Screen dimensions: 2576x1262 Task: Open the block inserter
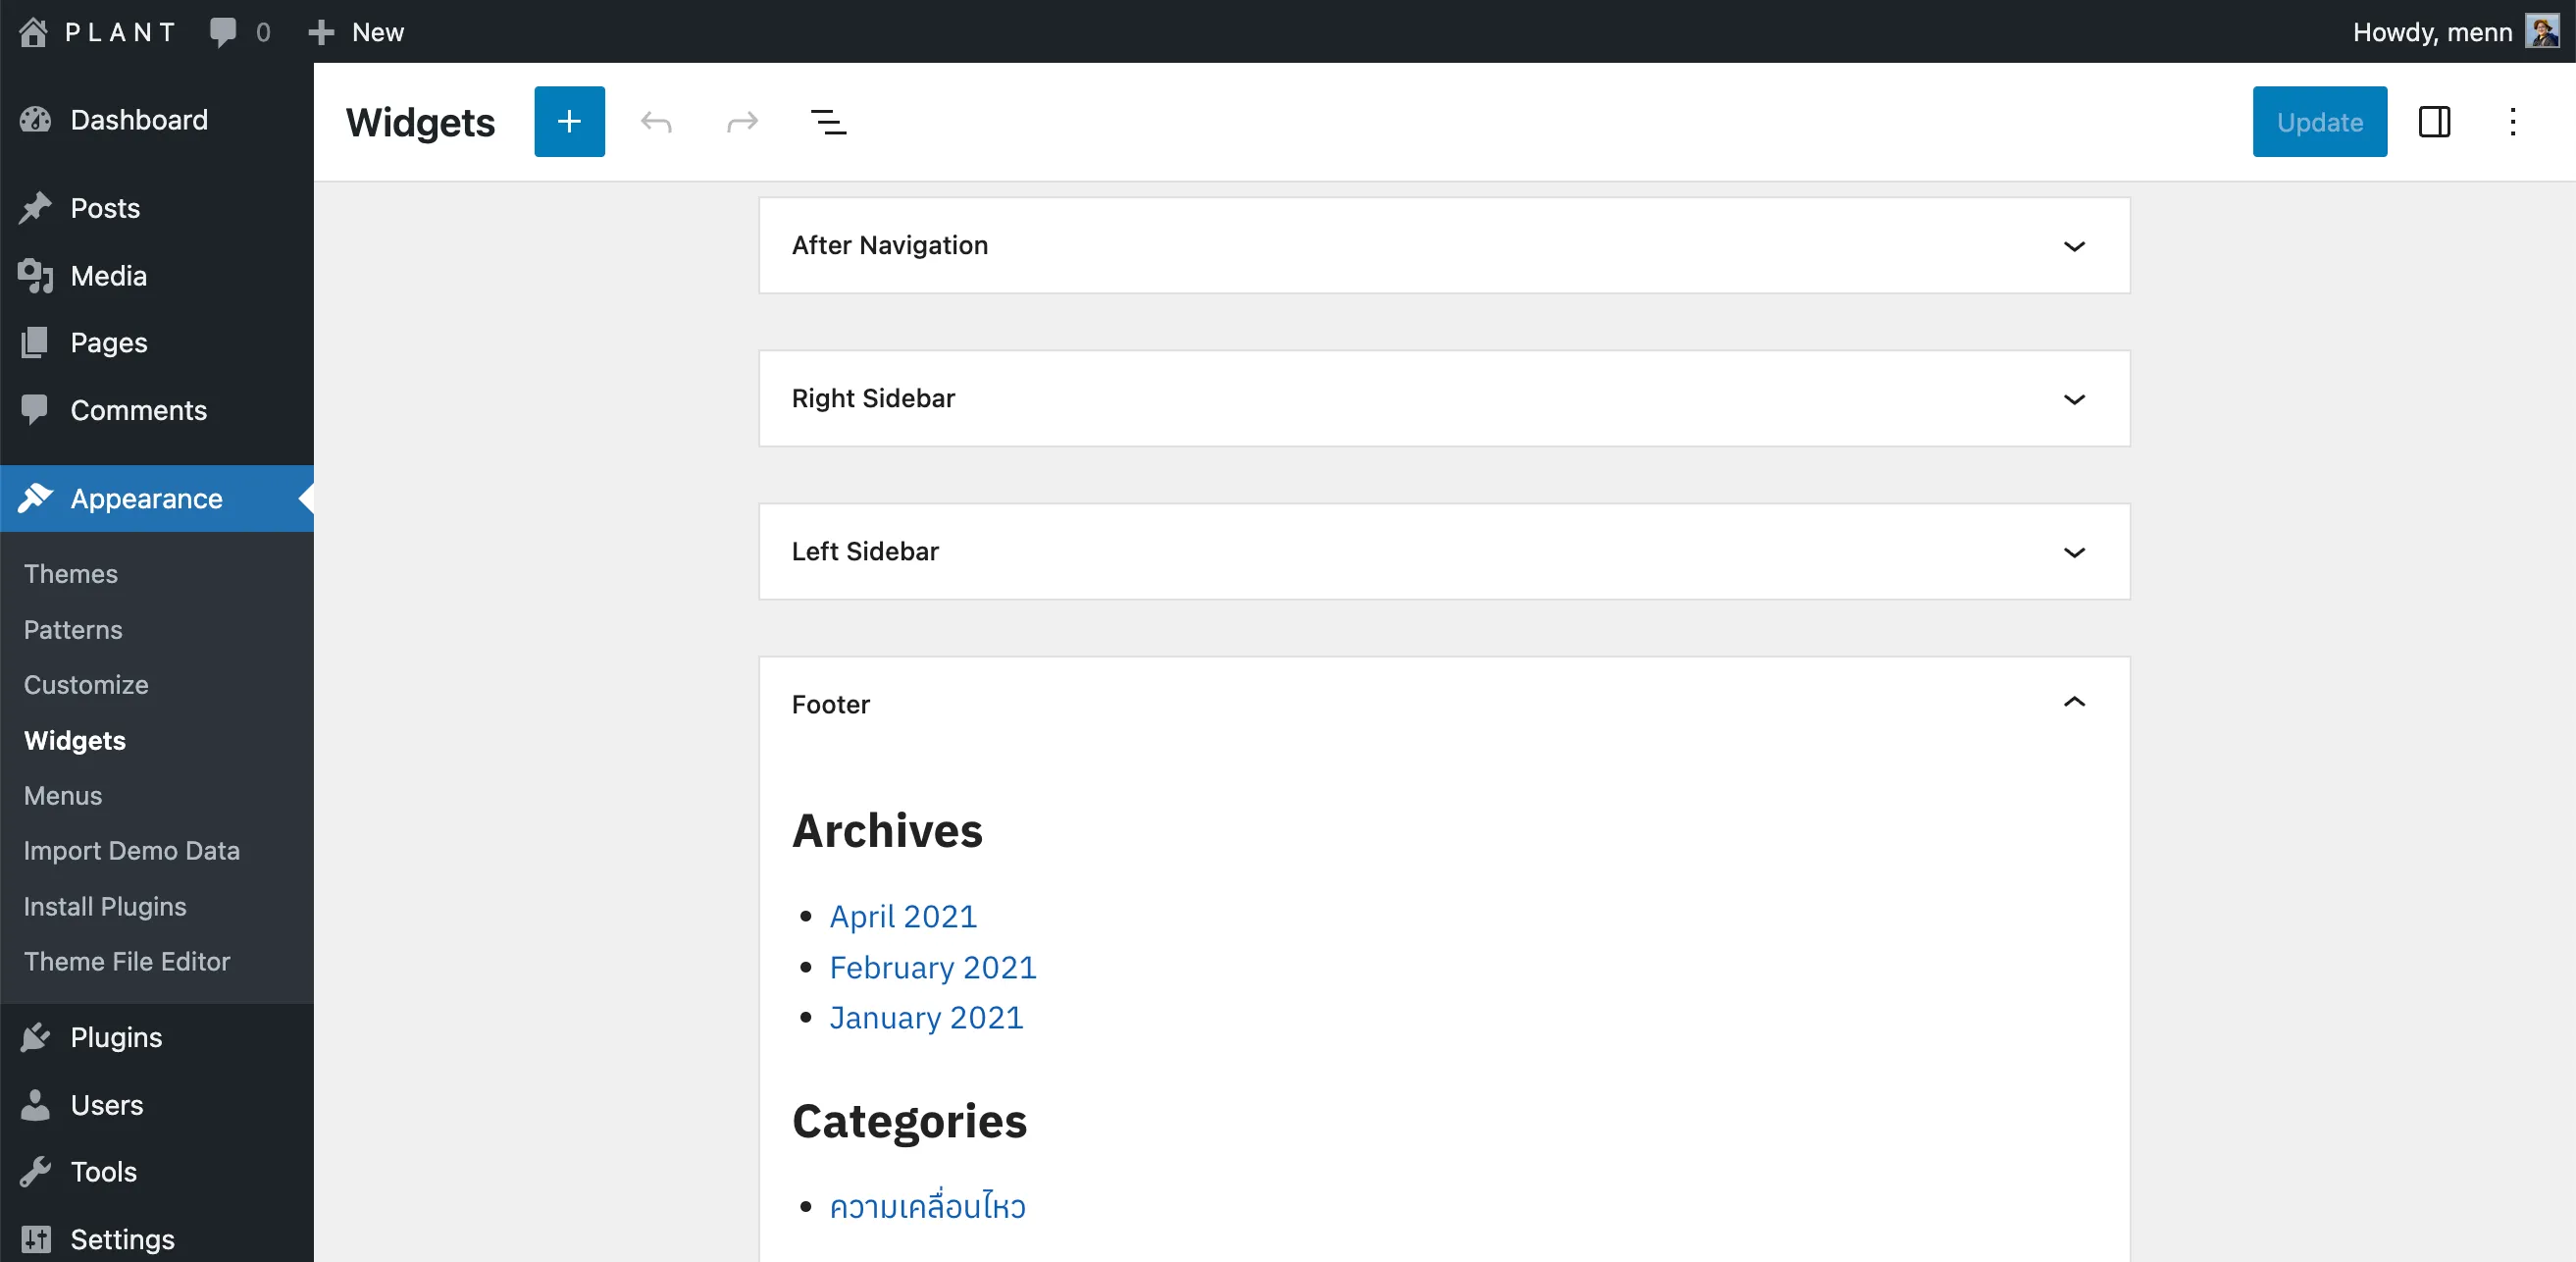569,121
